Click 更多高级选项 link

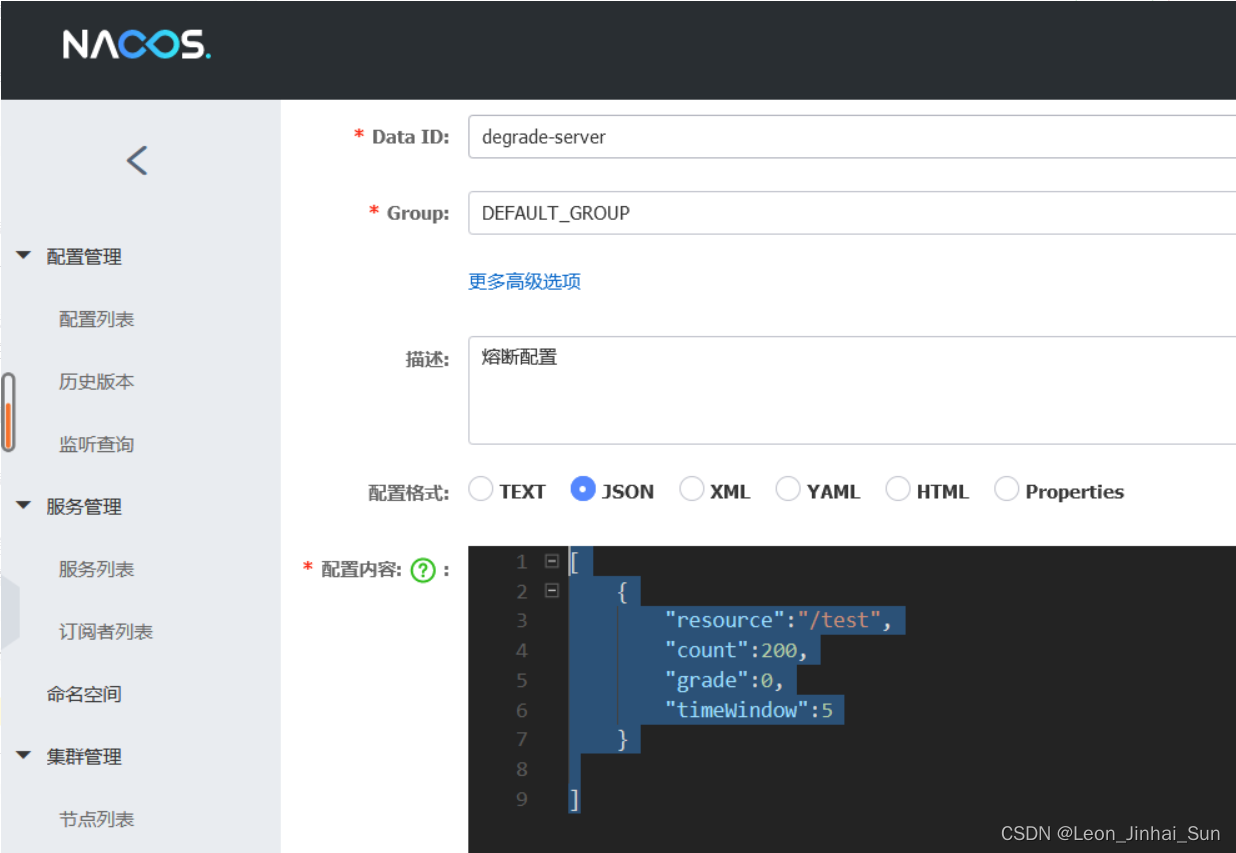(x=524, y=282)
